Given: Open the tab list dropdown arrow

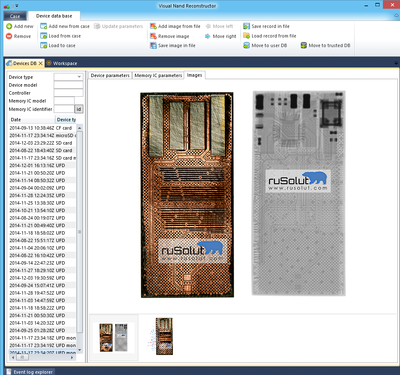Looking at the screenshot, I should 396,63.
